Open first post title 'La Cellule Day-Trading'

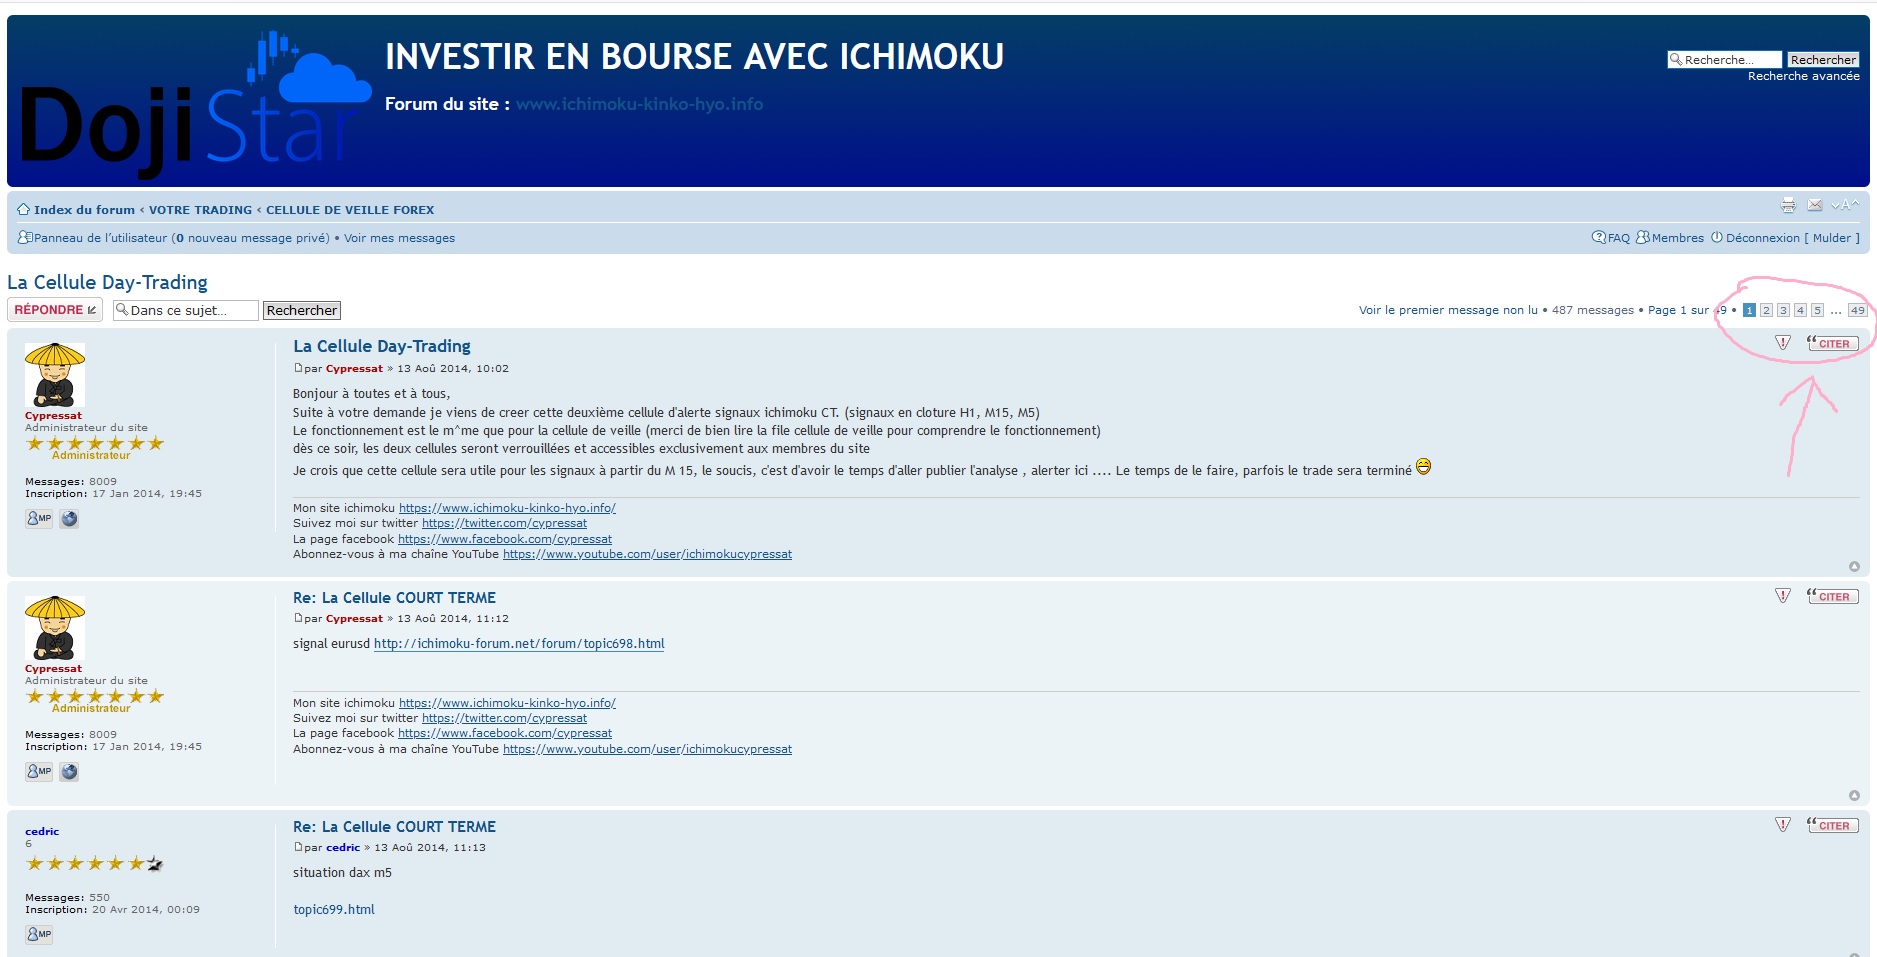pos(381,346)
